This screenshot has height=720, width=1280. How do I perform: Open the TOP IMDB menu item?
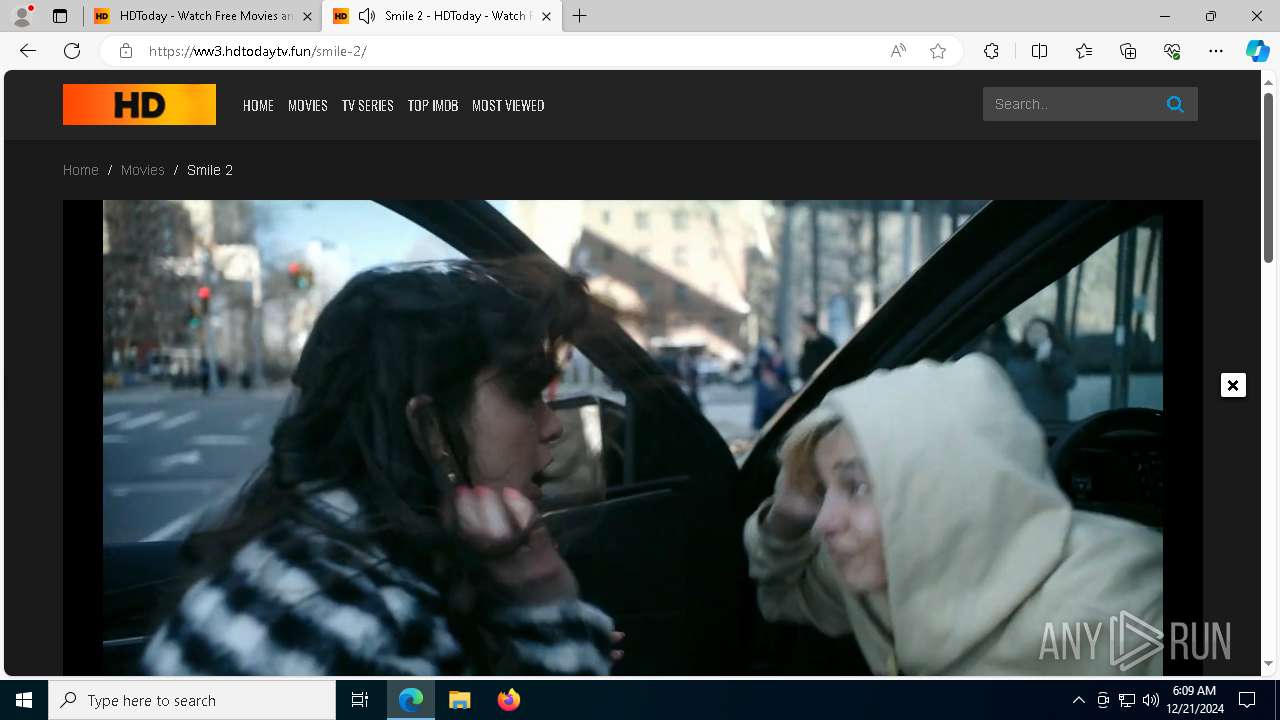pyautogui.click(x=433, y=105)
